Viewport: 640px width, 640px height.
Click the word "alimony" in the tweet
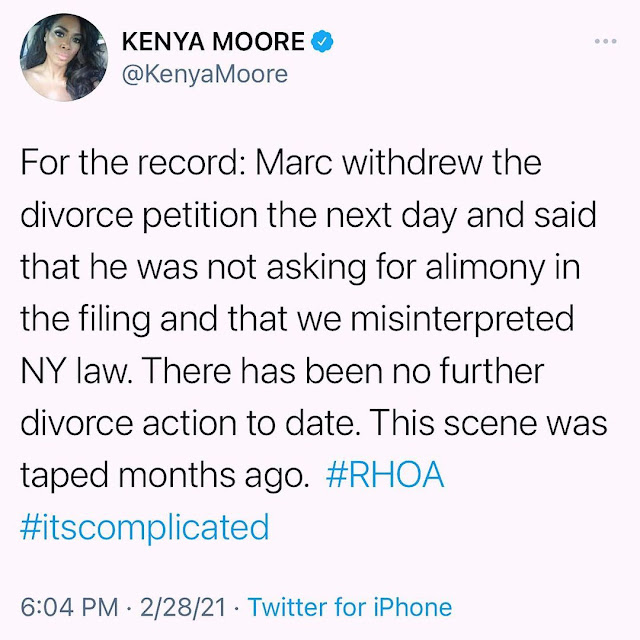tap(485, 267)
